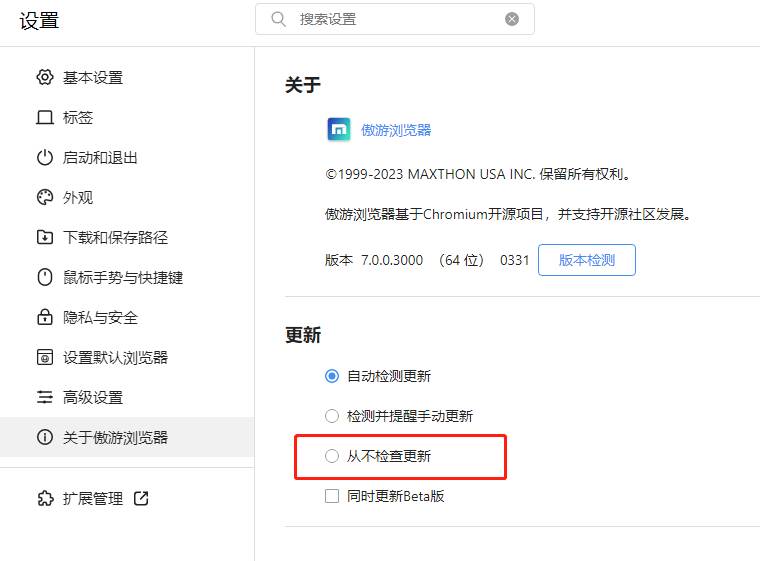Click the 版本检测 button
The image size is (760, 561).
pos(586,260)
